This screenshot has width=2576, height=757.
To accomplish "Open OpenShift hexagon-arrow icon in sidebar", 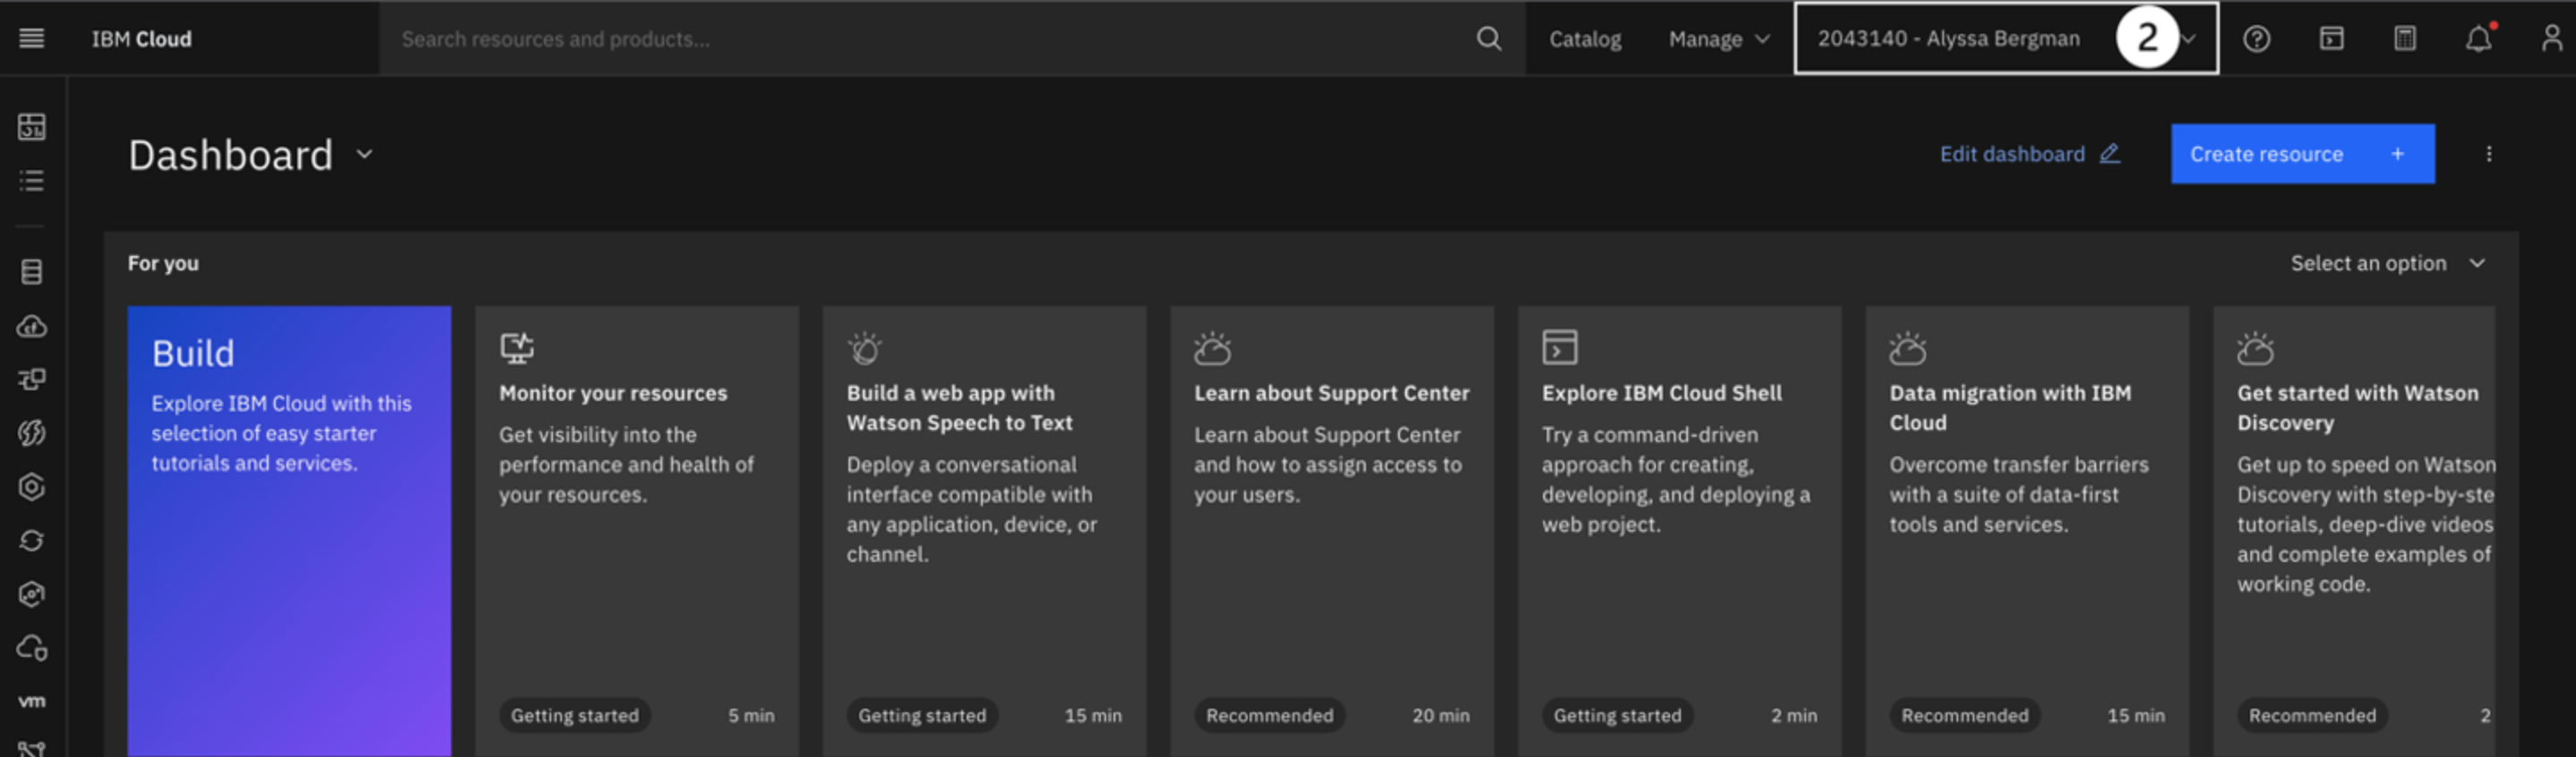I will [32, 594].
